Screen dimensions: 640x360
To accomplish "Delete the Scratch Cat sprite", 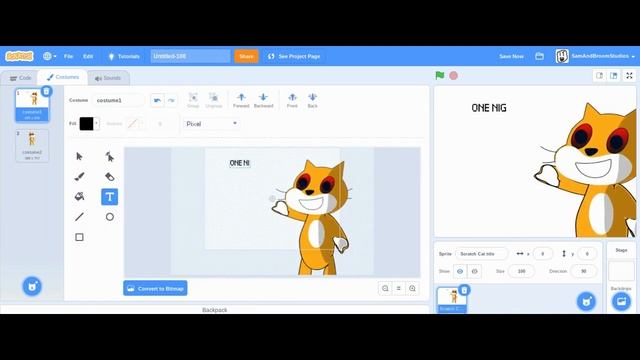I will pos(464,290).
